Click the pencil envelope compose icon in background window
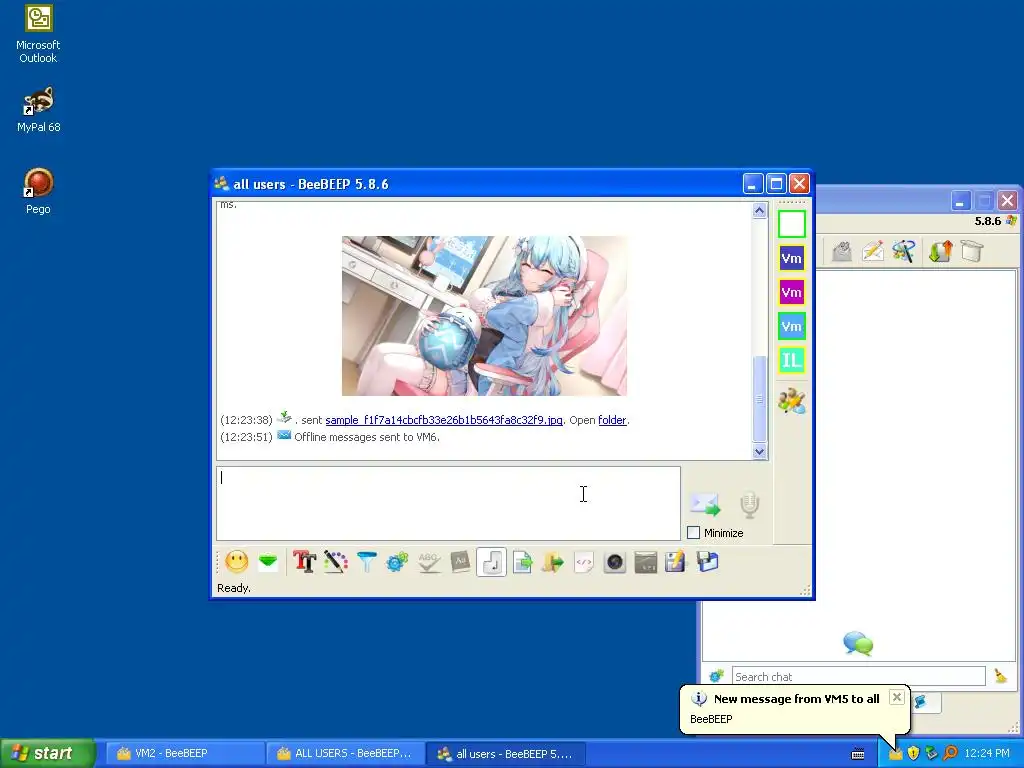Screen dimensions: 1024x768 click(872, 251)
